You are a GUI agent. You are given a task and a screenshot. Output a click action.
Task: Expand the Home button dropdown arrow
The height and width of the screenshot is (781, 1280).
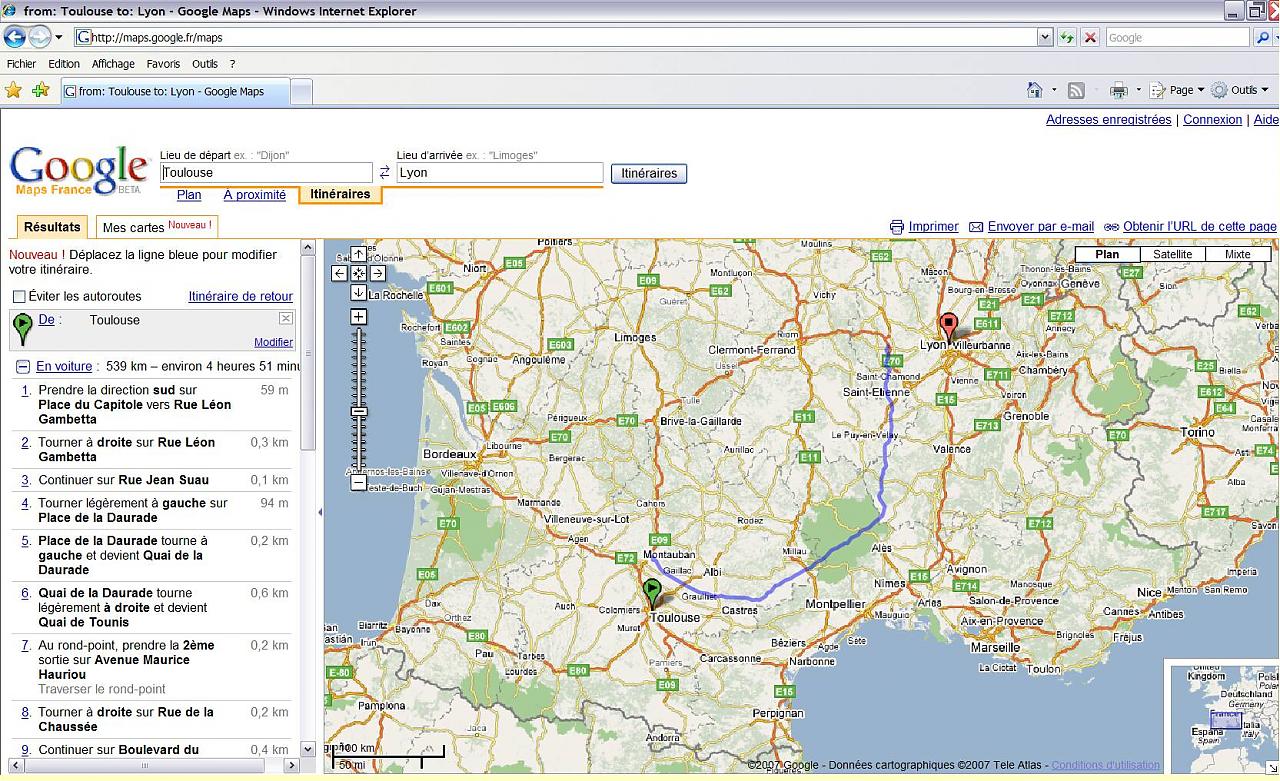tap(1054, 90)
